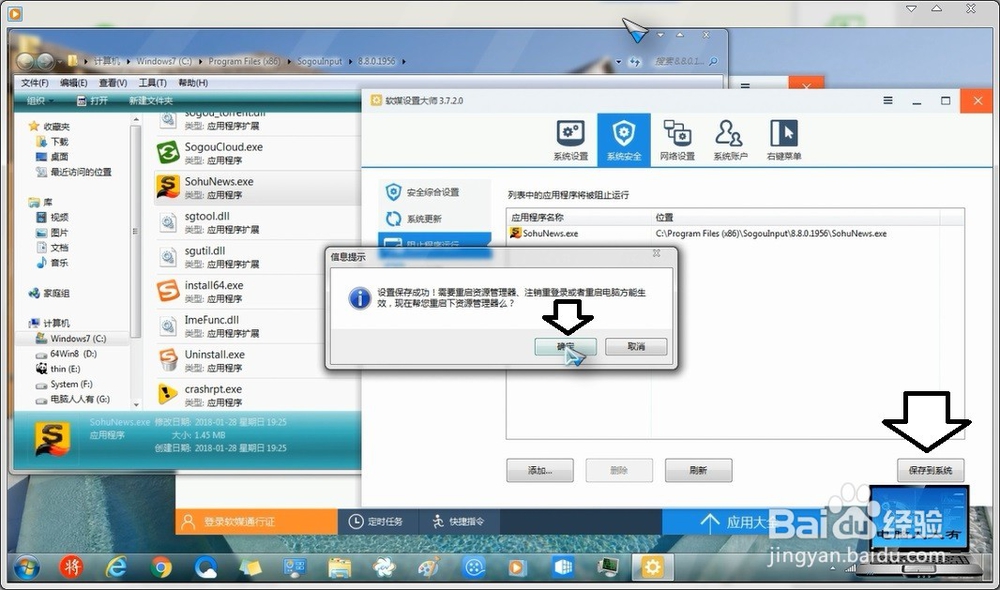Click the Explorer back navigation arrow
Screen dimensions: 1000x590
point(26,61)
